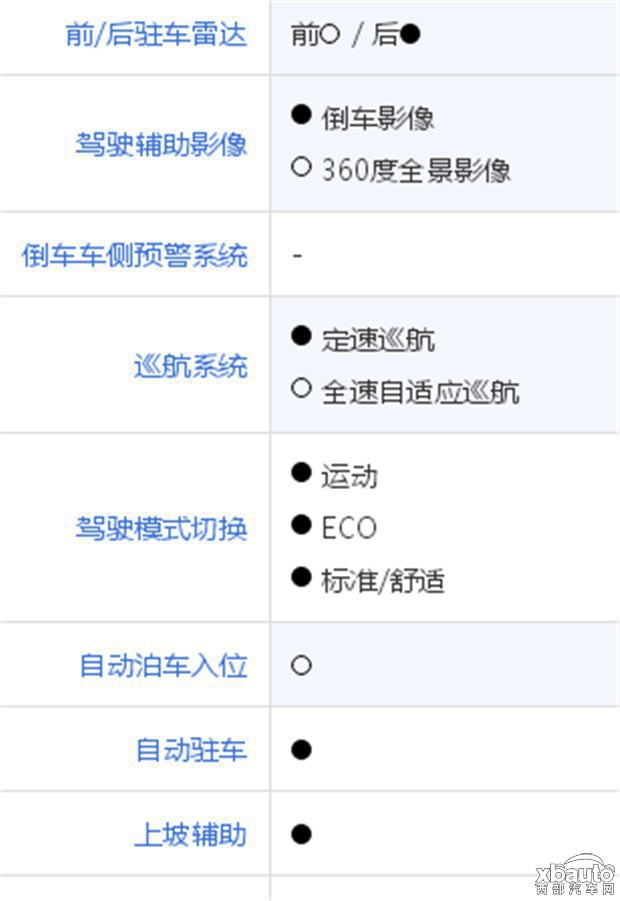Open the 前/后驻车雷达 link
This screenshot has width=620, height=901.
tap(156, 34)
